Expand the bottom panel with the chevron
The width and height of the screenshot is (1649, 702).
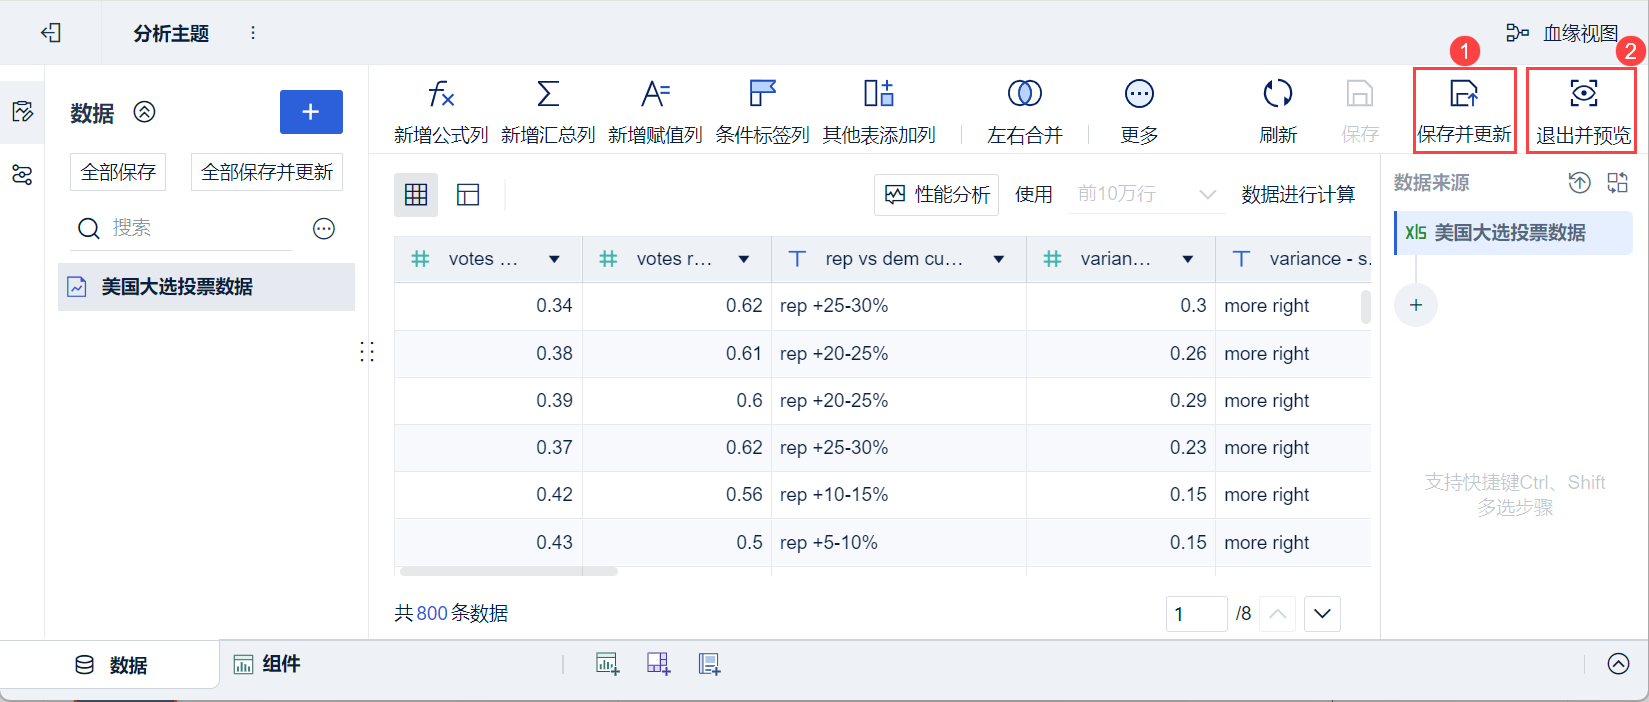1618,664
